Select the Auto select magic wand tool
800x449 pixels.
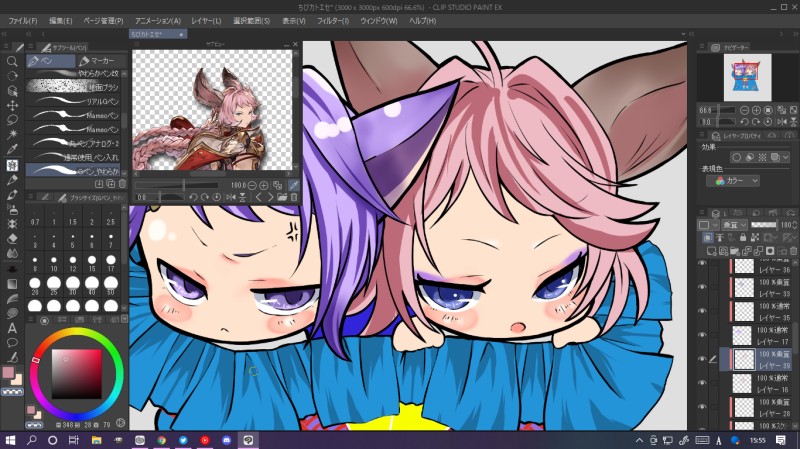click(x=12, y=134)
